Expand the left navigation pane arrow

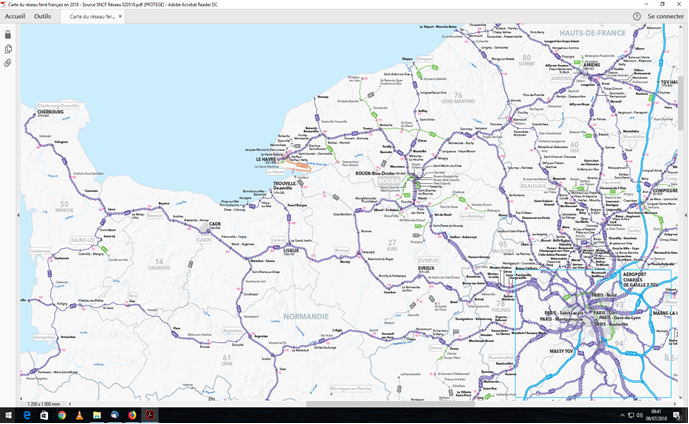[18, 215]
